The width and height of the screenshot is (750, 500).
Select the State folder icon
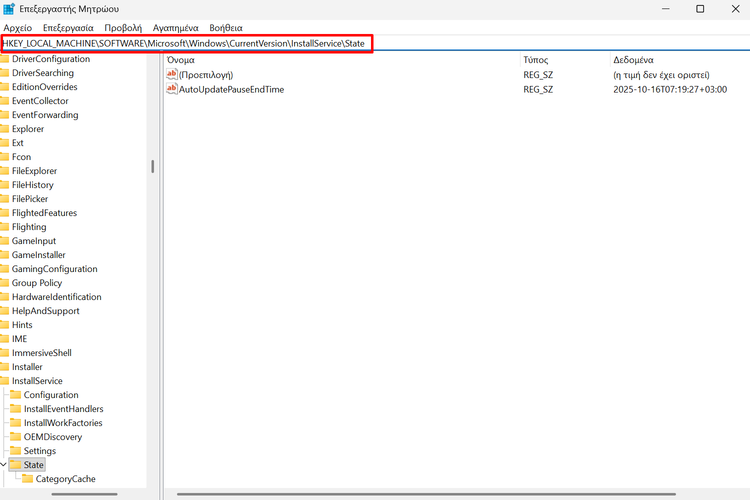pyautogui.click(x=16, y=465)
